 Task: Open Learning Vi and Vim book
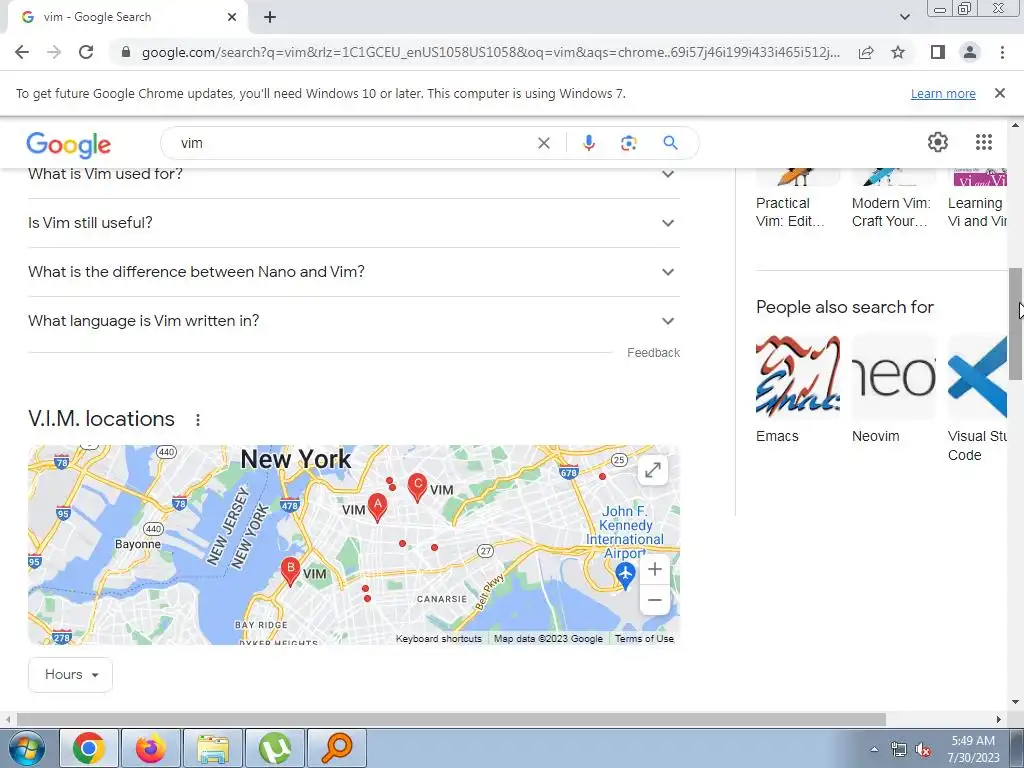click(977, 199)
